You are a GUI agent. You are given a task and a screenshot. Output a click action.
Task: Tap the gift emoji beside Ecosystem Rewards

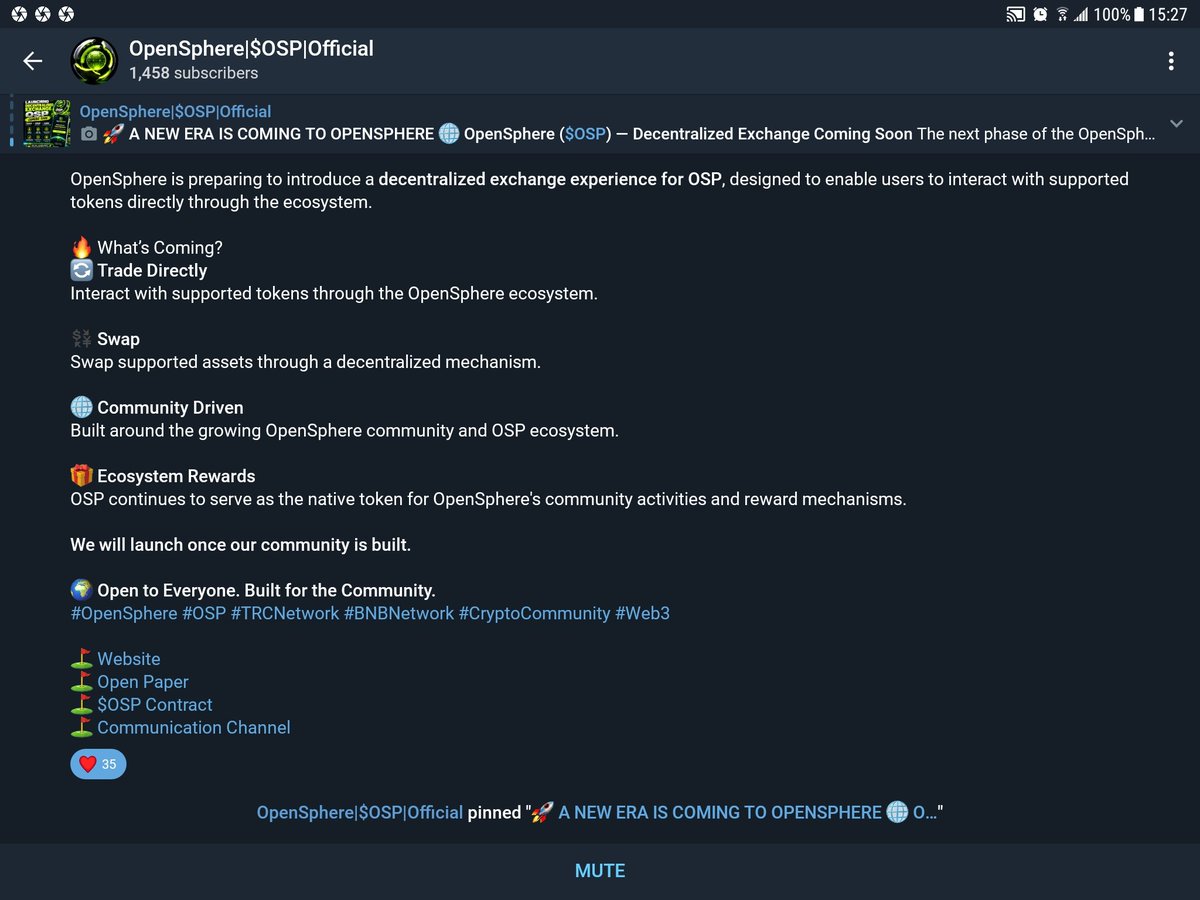point(82,476)
